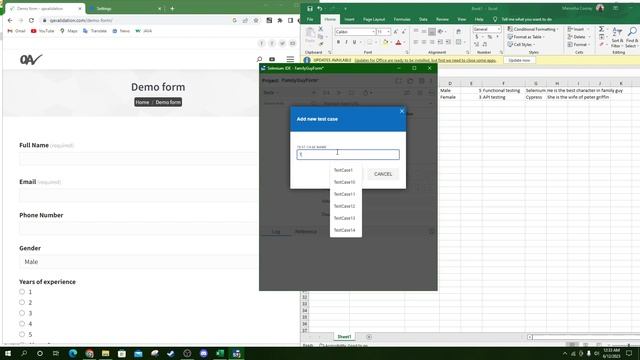This screenshot has height=360, width=640.
Task: Open the General number format dropdown
Action: coord(498,29)
